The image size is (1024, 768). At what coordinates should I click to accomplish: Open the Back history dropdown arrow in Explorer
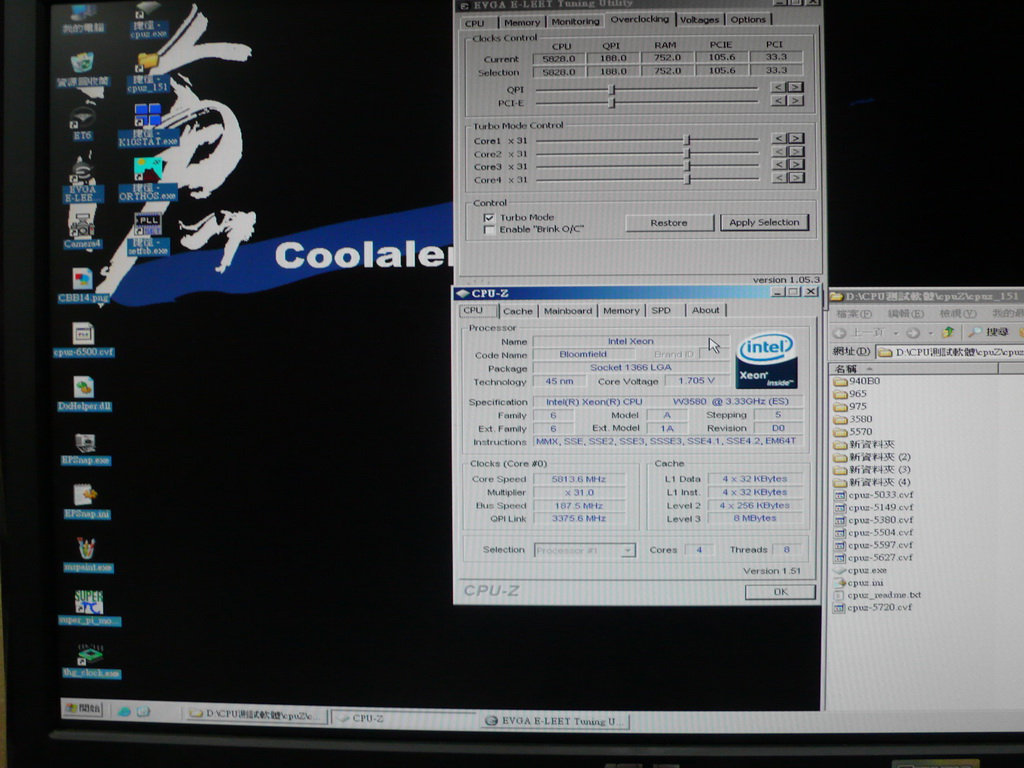[x=895, y=333]
